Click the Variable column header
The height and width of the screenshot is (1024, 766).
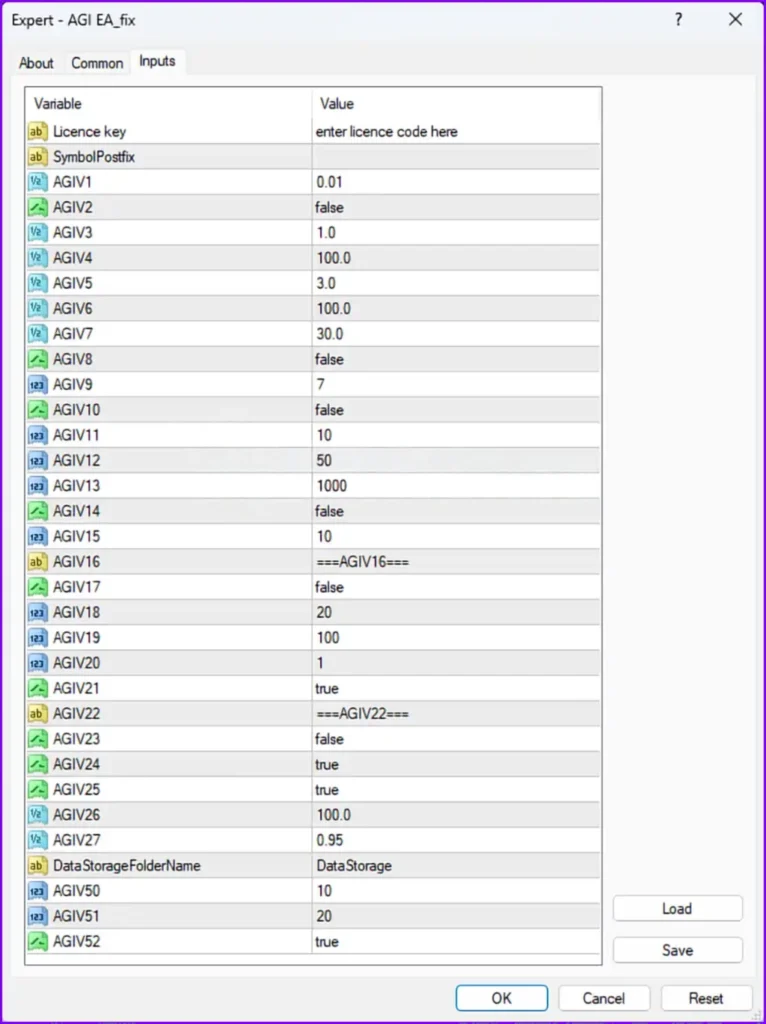coord(168,104)
